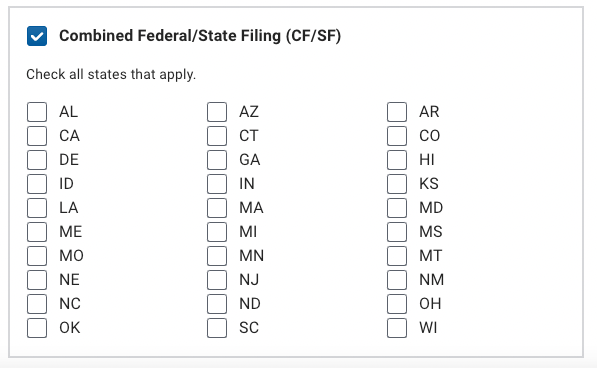Tick the OH state checkbox

(x=397, y=304)
